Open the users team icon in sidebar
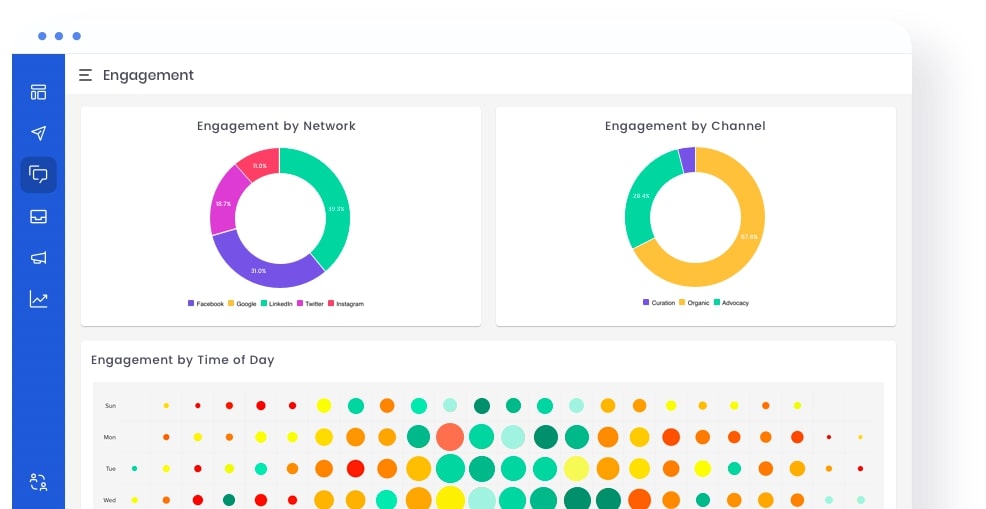The image size is (986, 509). coord(38,482)
